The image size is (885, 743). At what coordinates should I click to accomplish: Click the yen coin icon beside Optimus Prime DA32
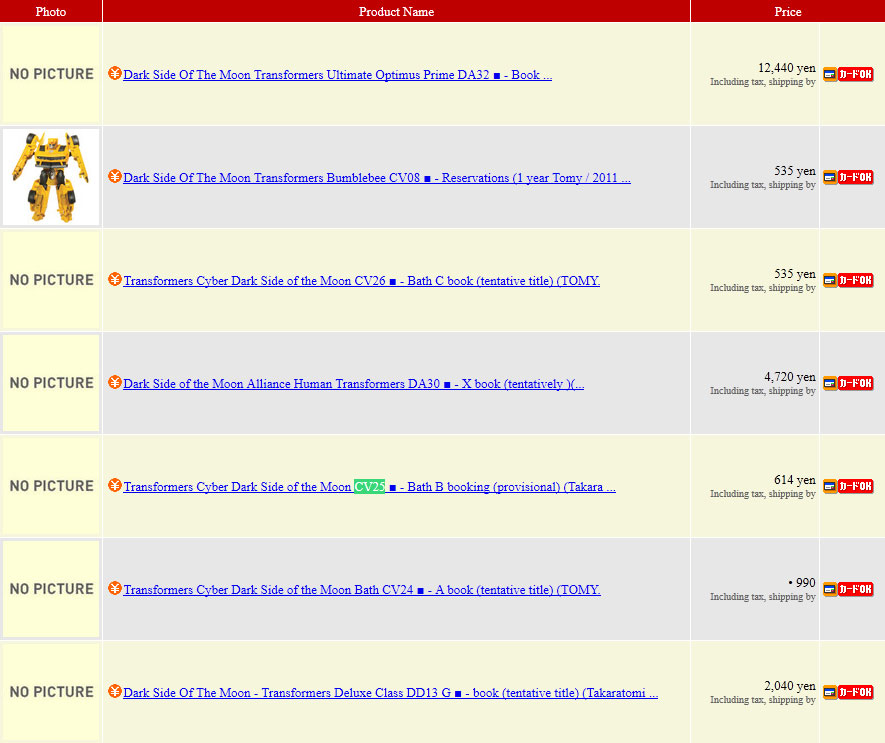(115, 74)
